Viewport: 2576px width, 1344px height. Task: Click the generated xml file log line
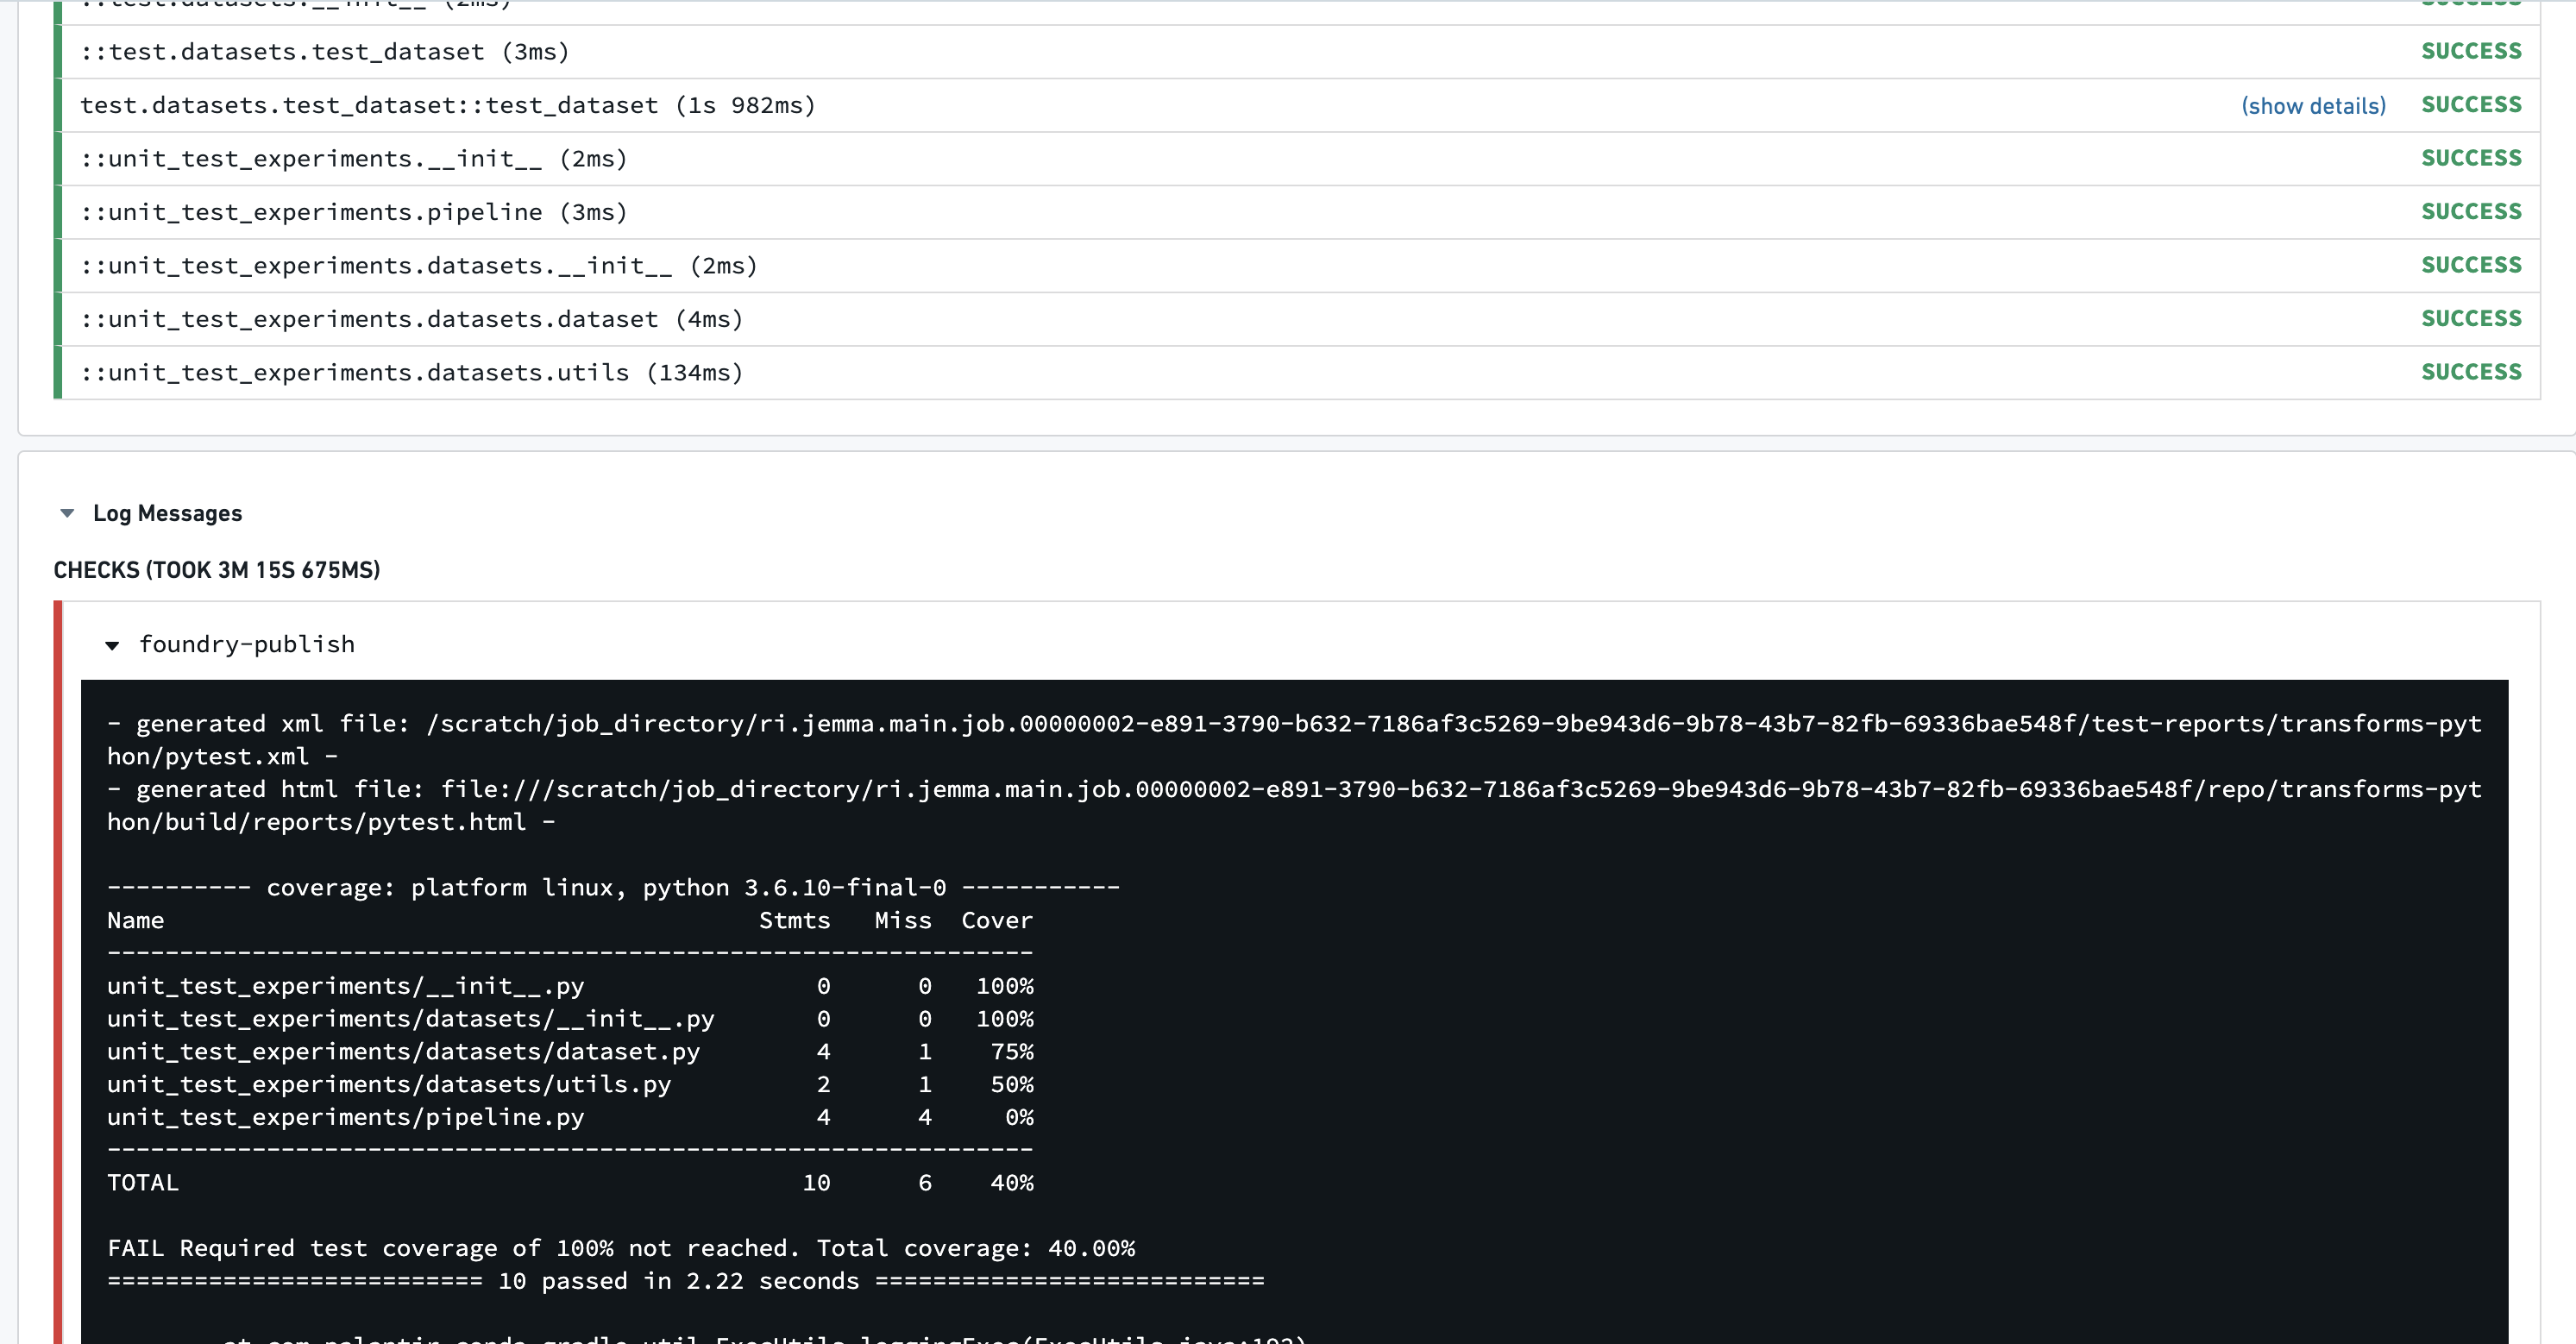1294,740
